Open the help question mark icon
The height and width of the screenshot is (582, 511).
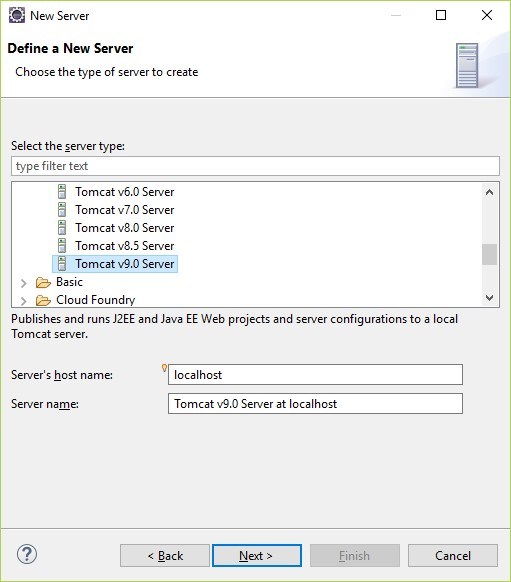coord(27,555)
